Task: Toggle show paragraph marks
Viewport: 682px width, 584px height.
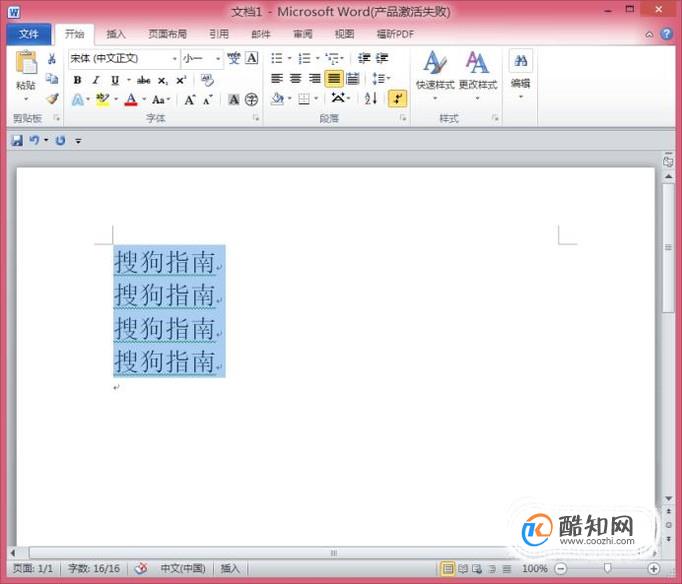Action: pos(398,99)
